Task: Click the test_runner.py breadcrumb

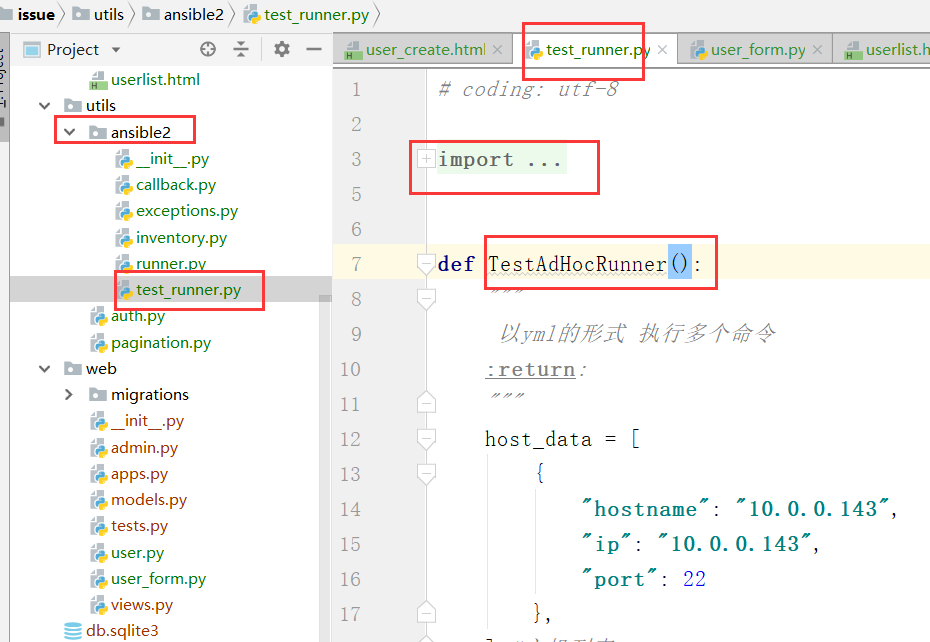Action: (x=307, y=14)
